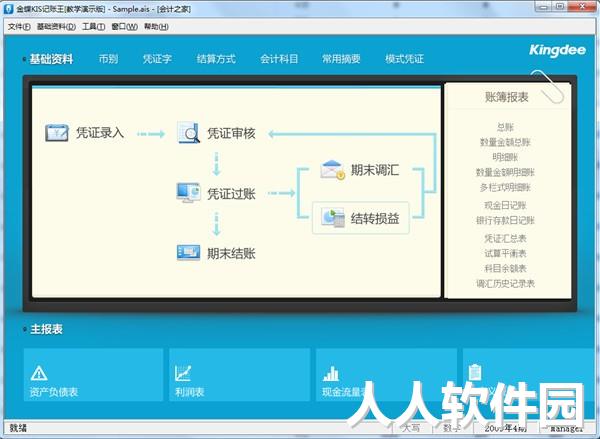600x439 pixels.
Task: Open the 试算平衡表 report link
Action: coord(505,253)
